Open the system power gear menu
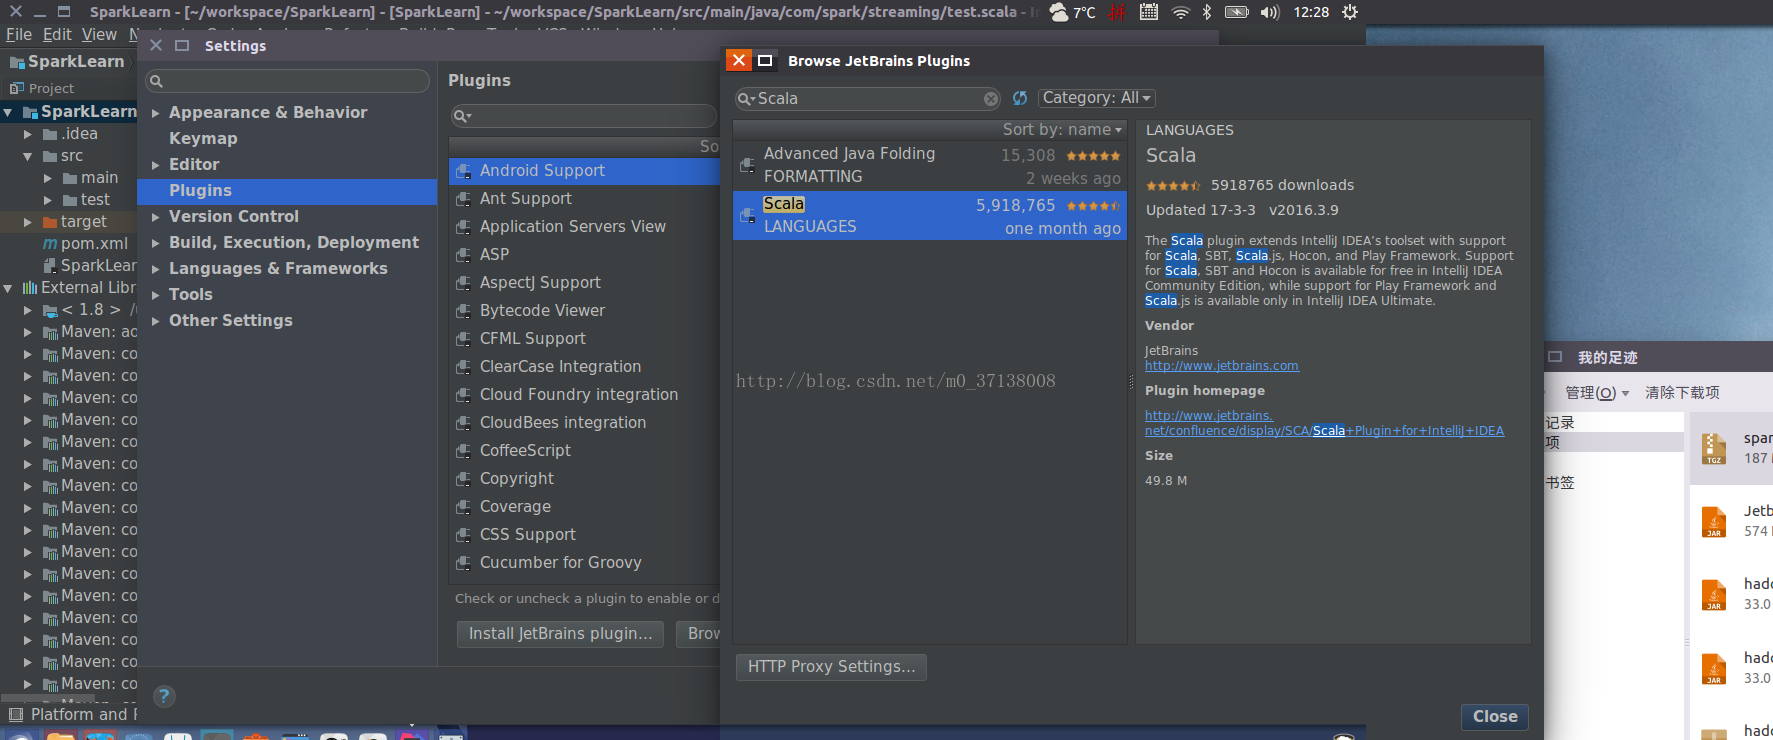 coord(1350,12)
